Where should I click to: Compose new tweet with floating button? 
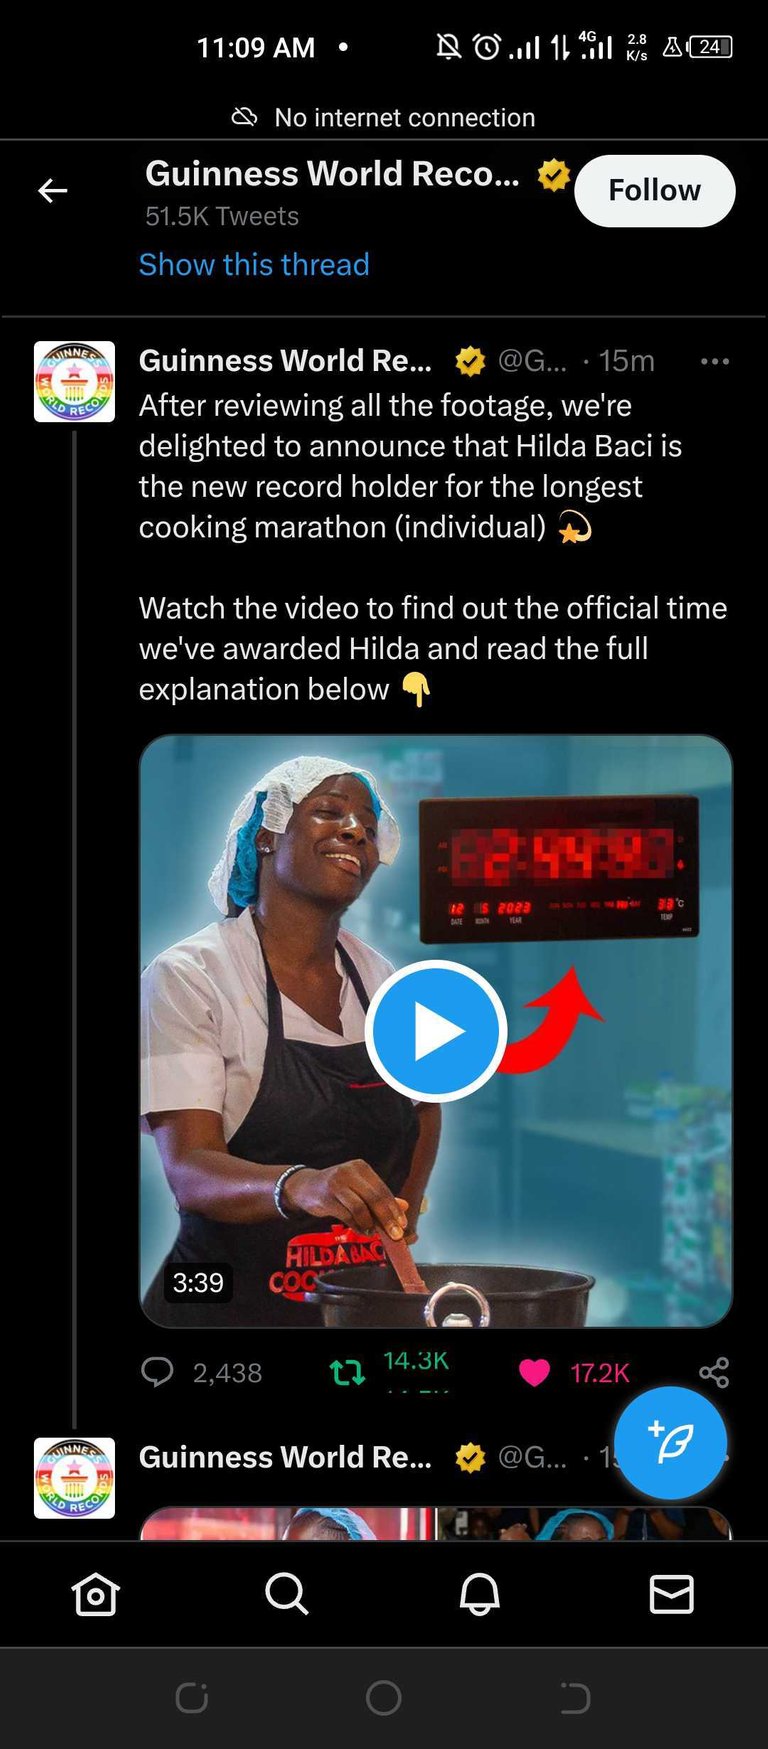click(670, 1442)
